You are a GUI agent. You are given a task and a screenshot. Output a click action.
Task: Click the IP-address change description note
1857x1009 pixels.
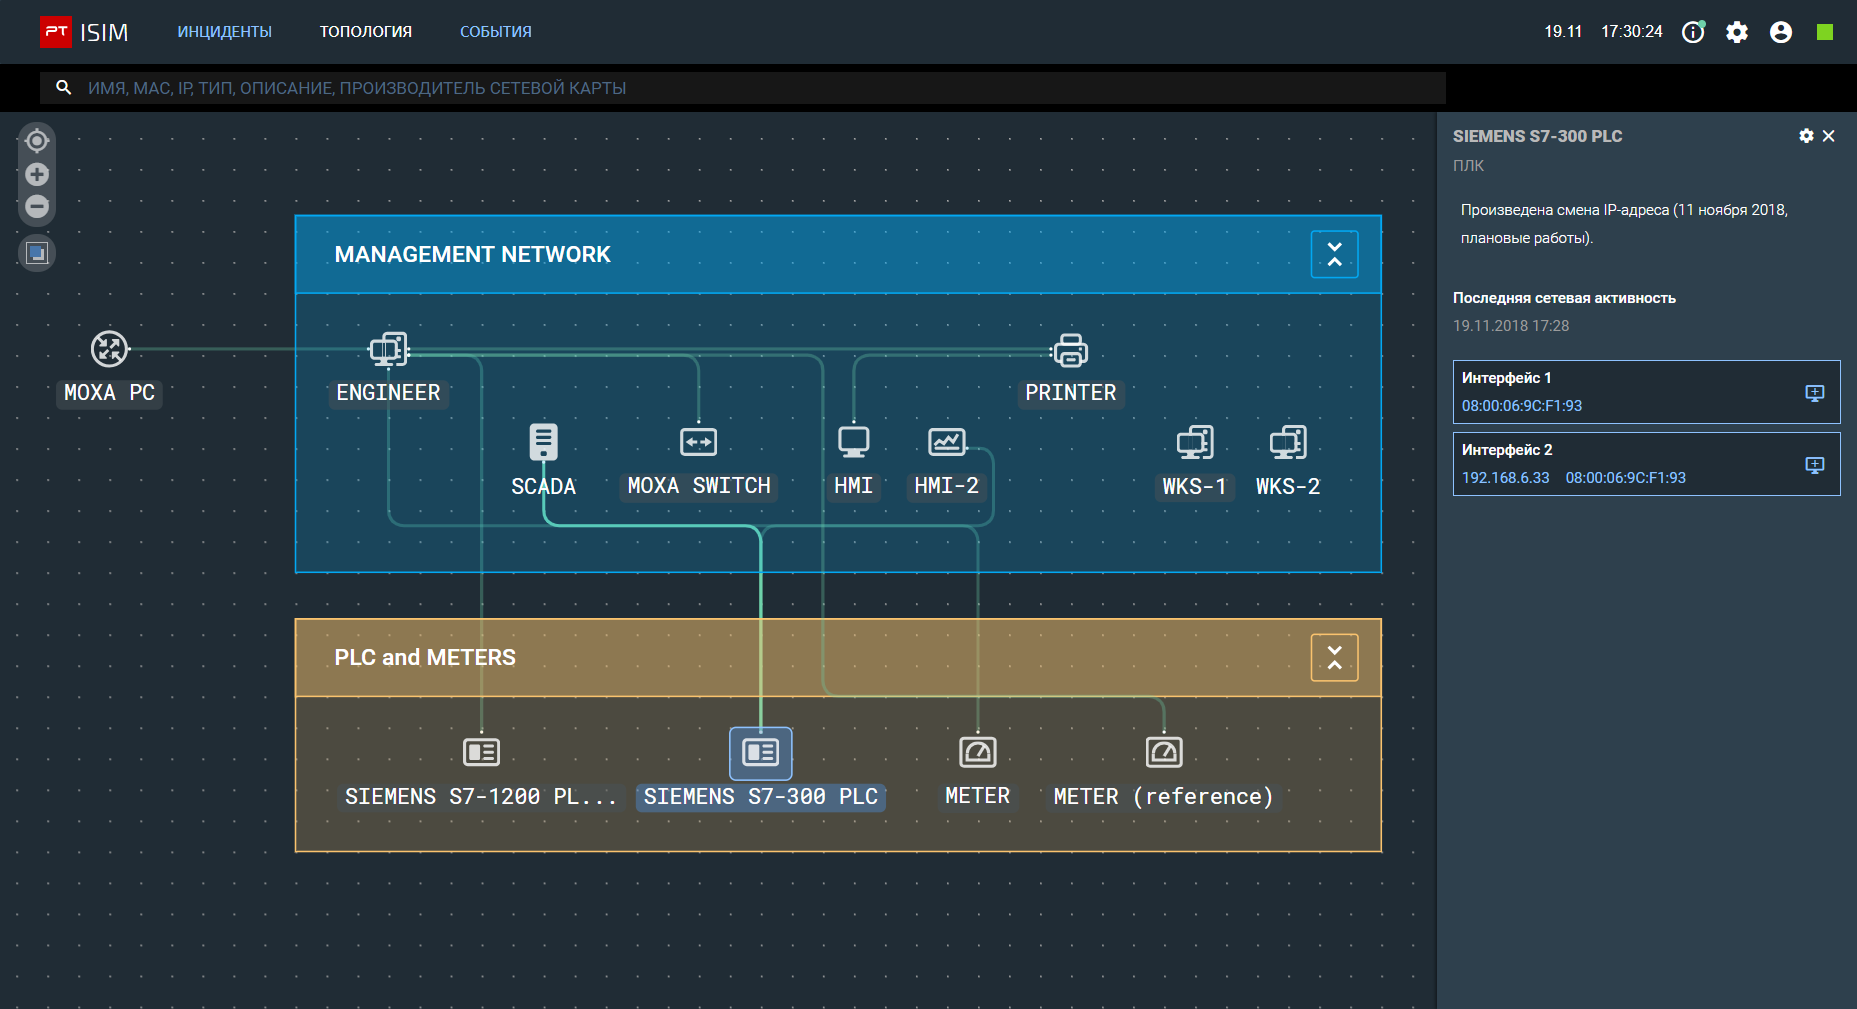click(x=1624, y=224)
